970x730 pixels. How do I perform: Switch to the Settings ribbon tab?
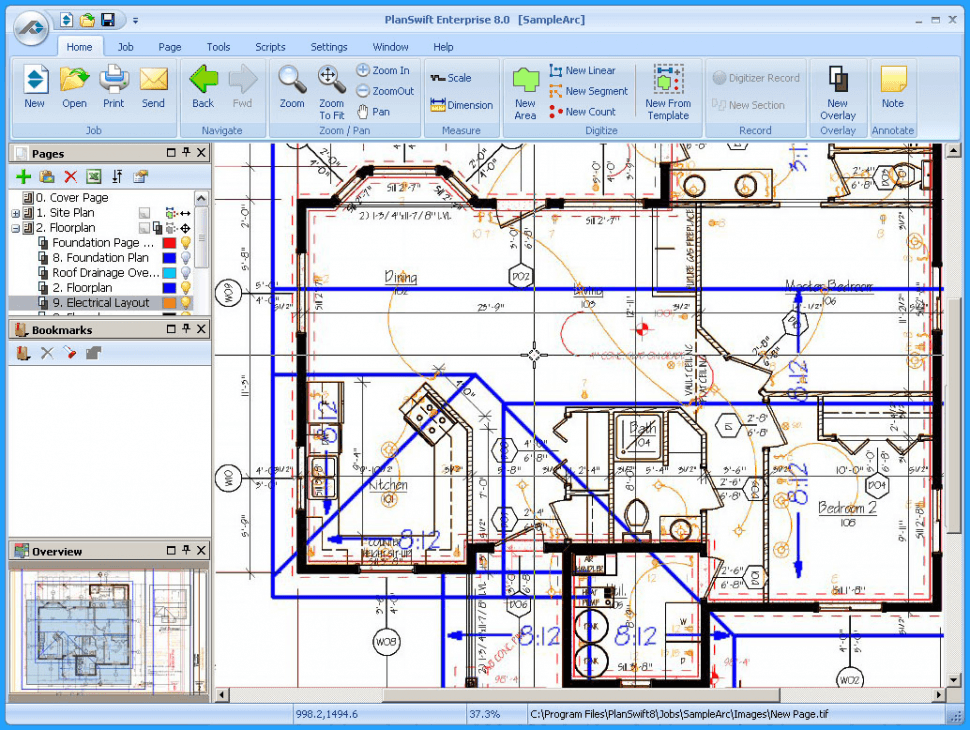pos(328,47)
